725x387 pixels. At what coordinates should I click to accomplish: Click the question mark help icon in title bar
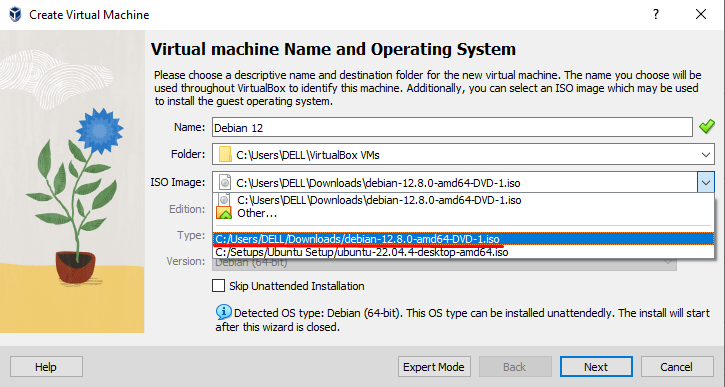tap(656, 14)
